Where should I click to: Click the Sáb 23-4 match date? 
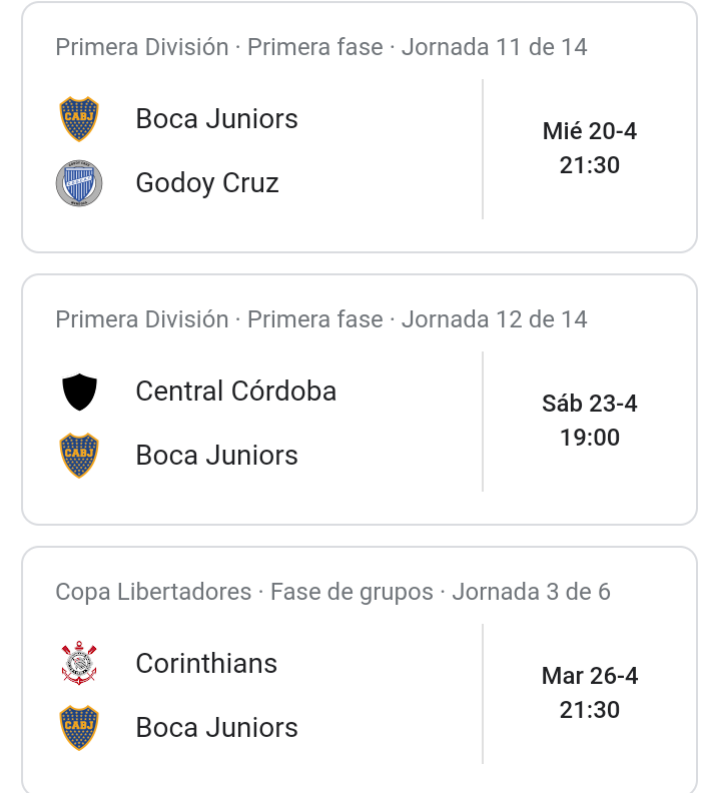590,404
